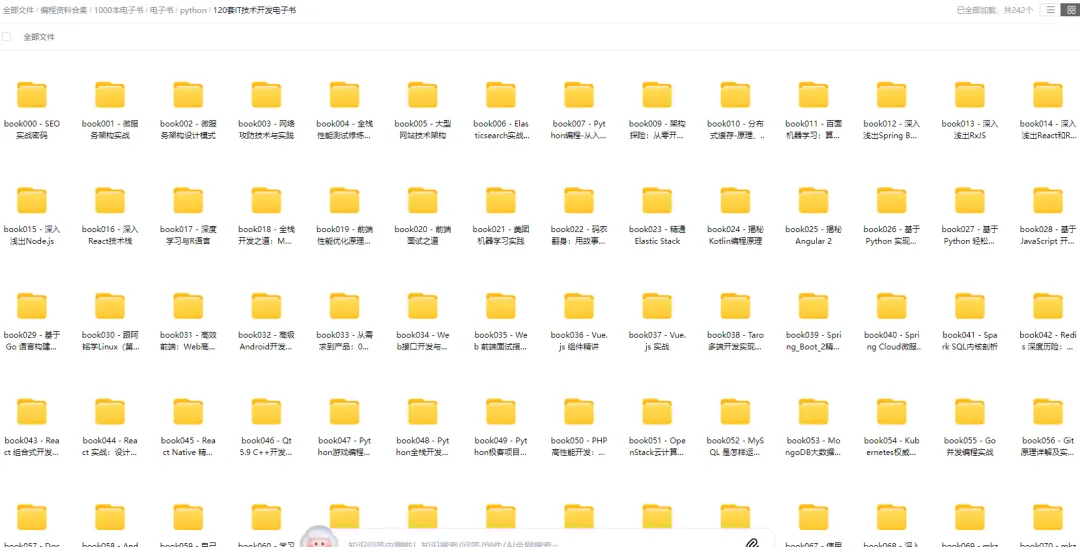Viewport: 1080px width, 547px height.
Task: Open book023 精通Elastic Stack folder icon
Action: coord(657,200)
